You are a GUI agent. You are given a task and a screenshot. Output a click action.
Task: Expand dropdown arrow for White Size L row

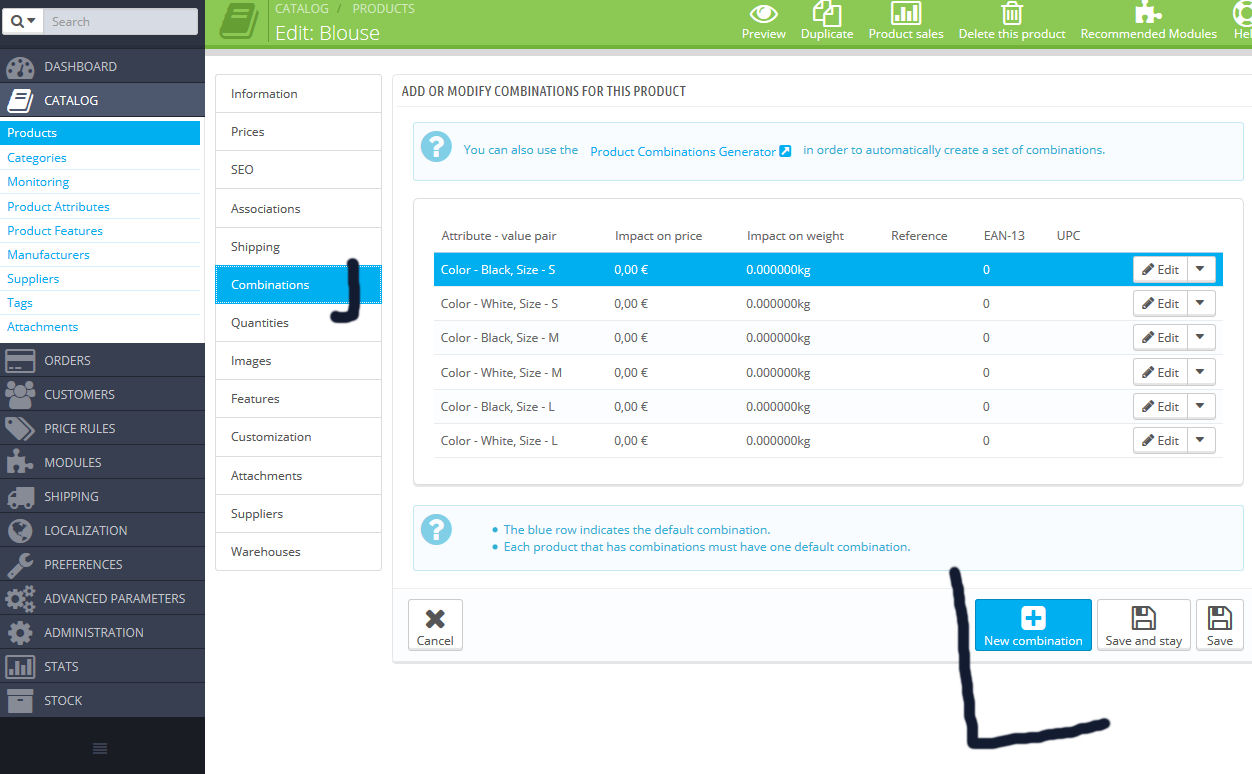(x=1201, y=441)
